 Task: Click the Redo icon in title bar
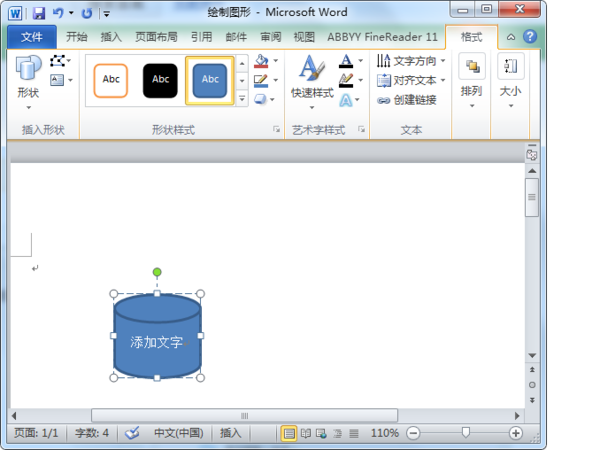click(x=86, y=13)
